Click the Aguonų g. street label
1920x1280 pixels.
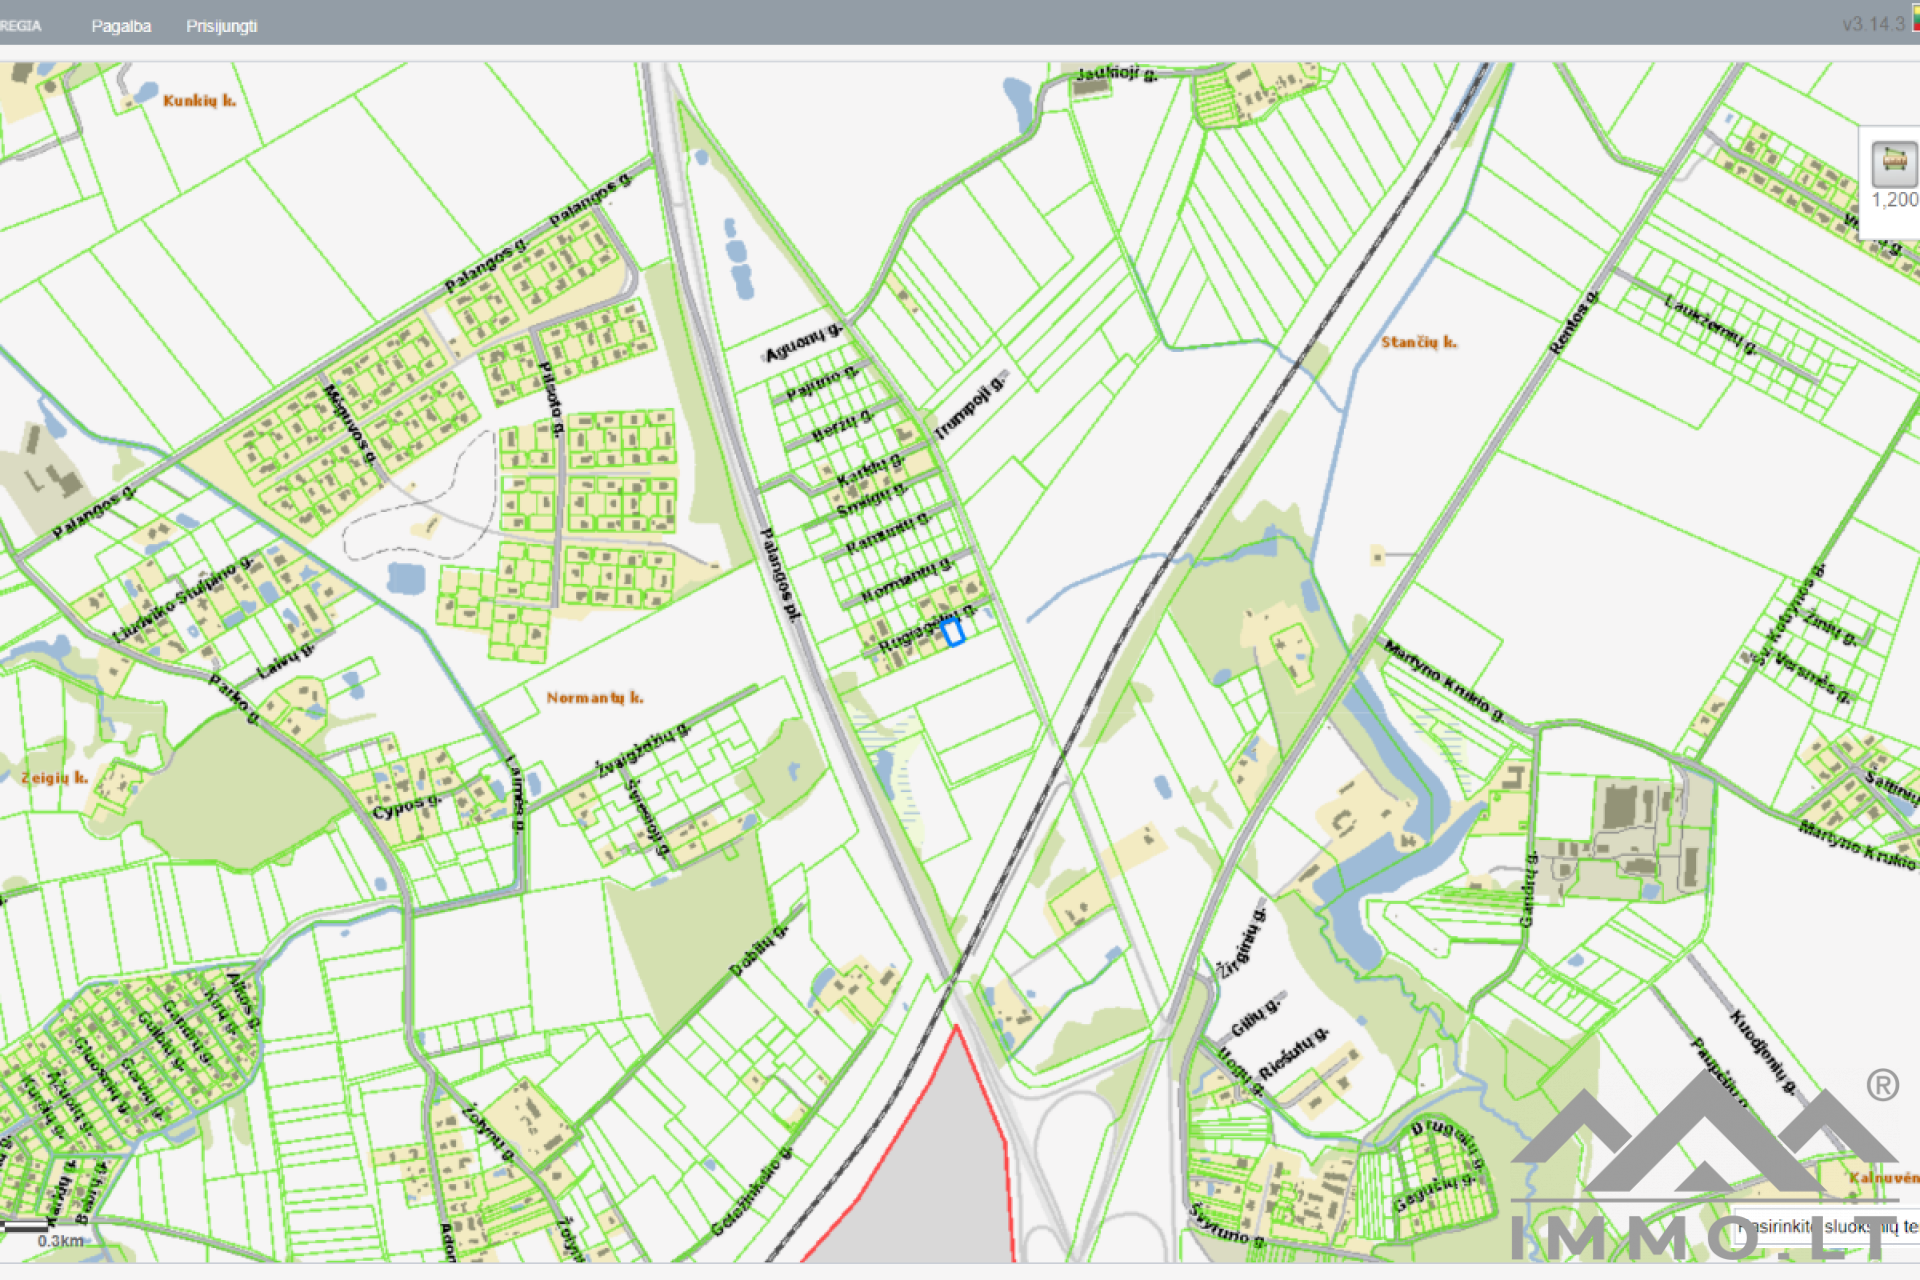coord(803,342)
